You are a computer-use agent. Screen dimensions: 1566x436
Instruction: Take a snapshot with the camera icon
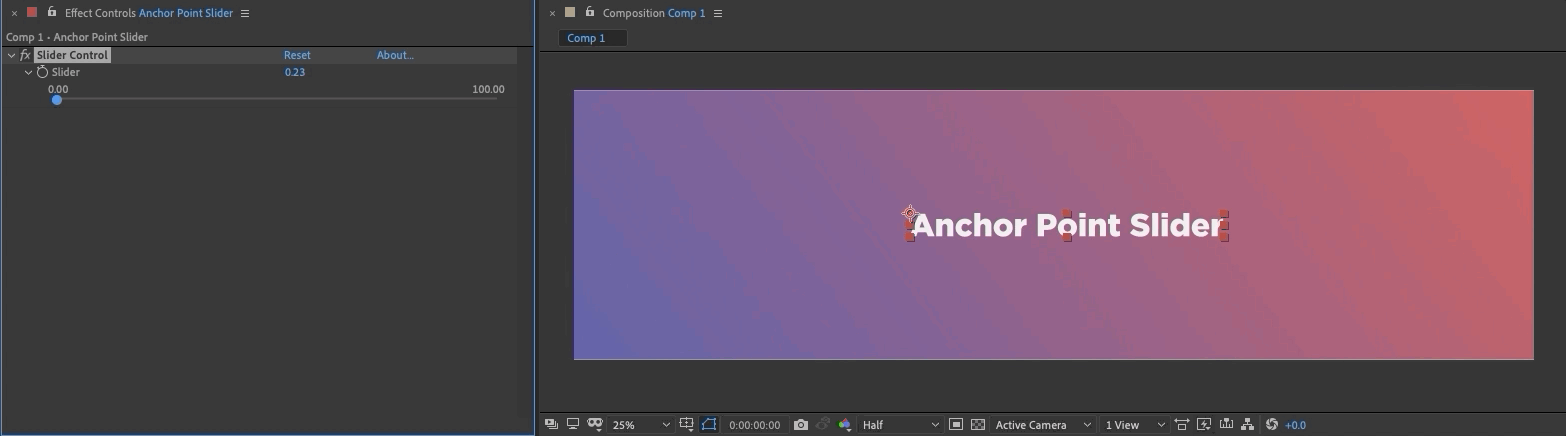click(x=800, y=424)
